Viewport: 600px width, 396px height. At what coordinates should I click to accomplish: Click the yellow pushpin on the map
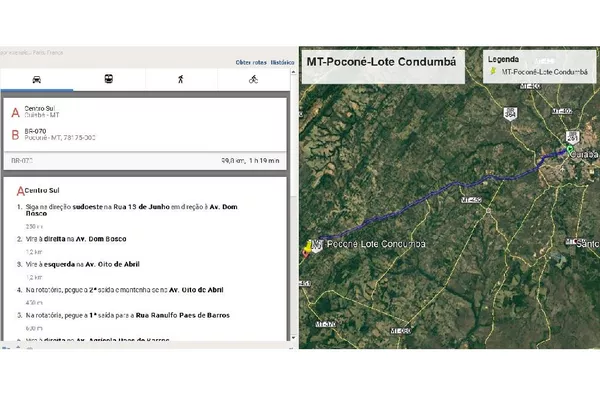point(308,246)
